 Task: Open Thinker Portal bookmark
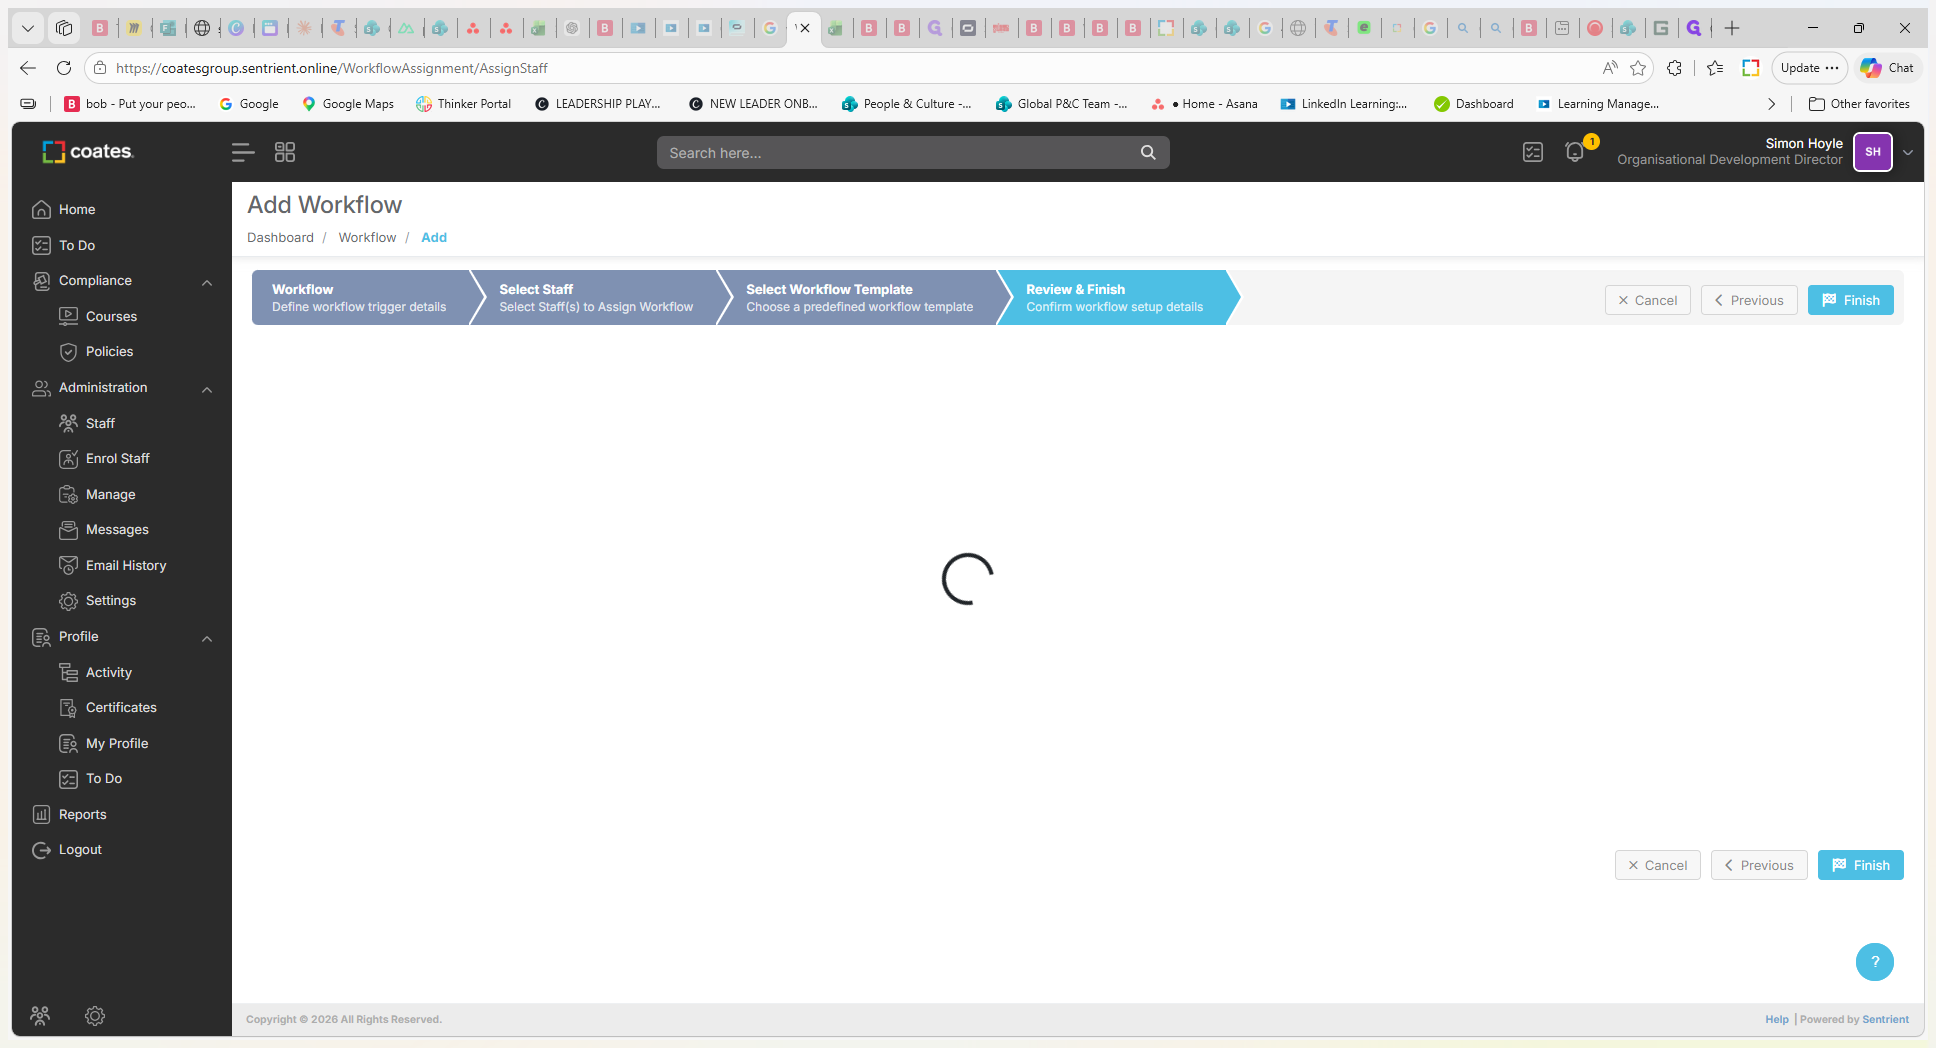point(464,104)
